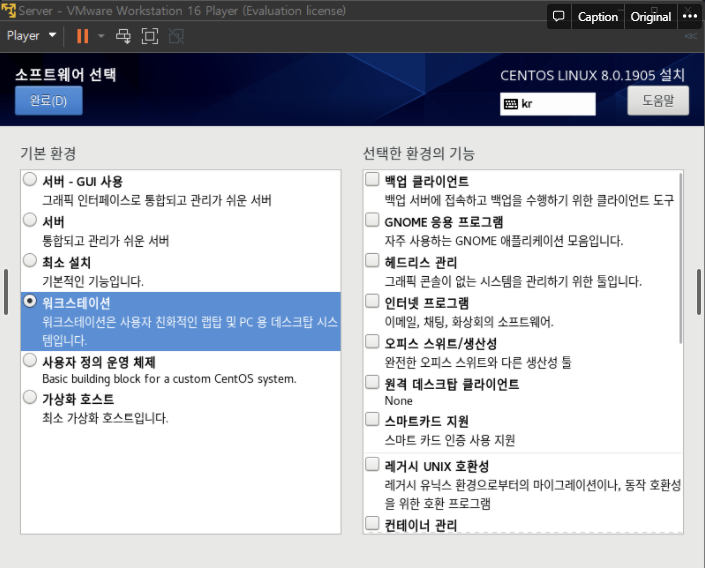The image size is (705, 568).
Task: Click the text "완전한 오피스 스위트와 다른 생산성 툴"
Action: [478, 362]
